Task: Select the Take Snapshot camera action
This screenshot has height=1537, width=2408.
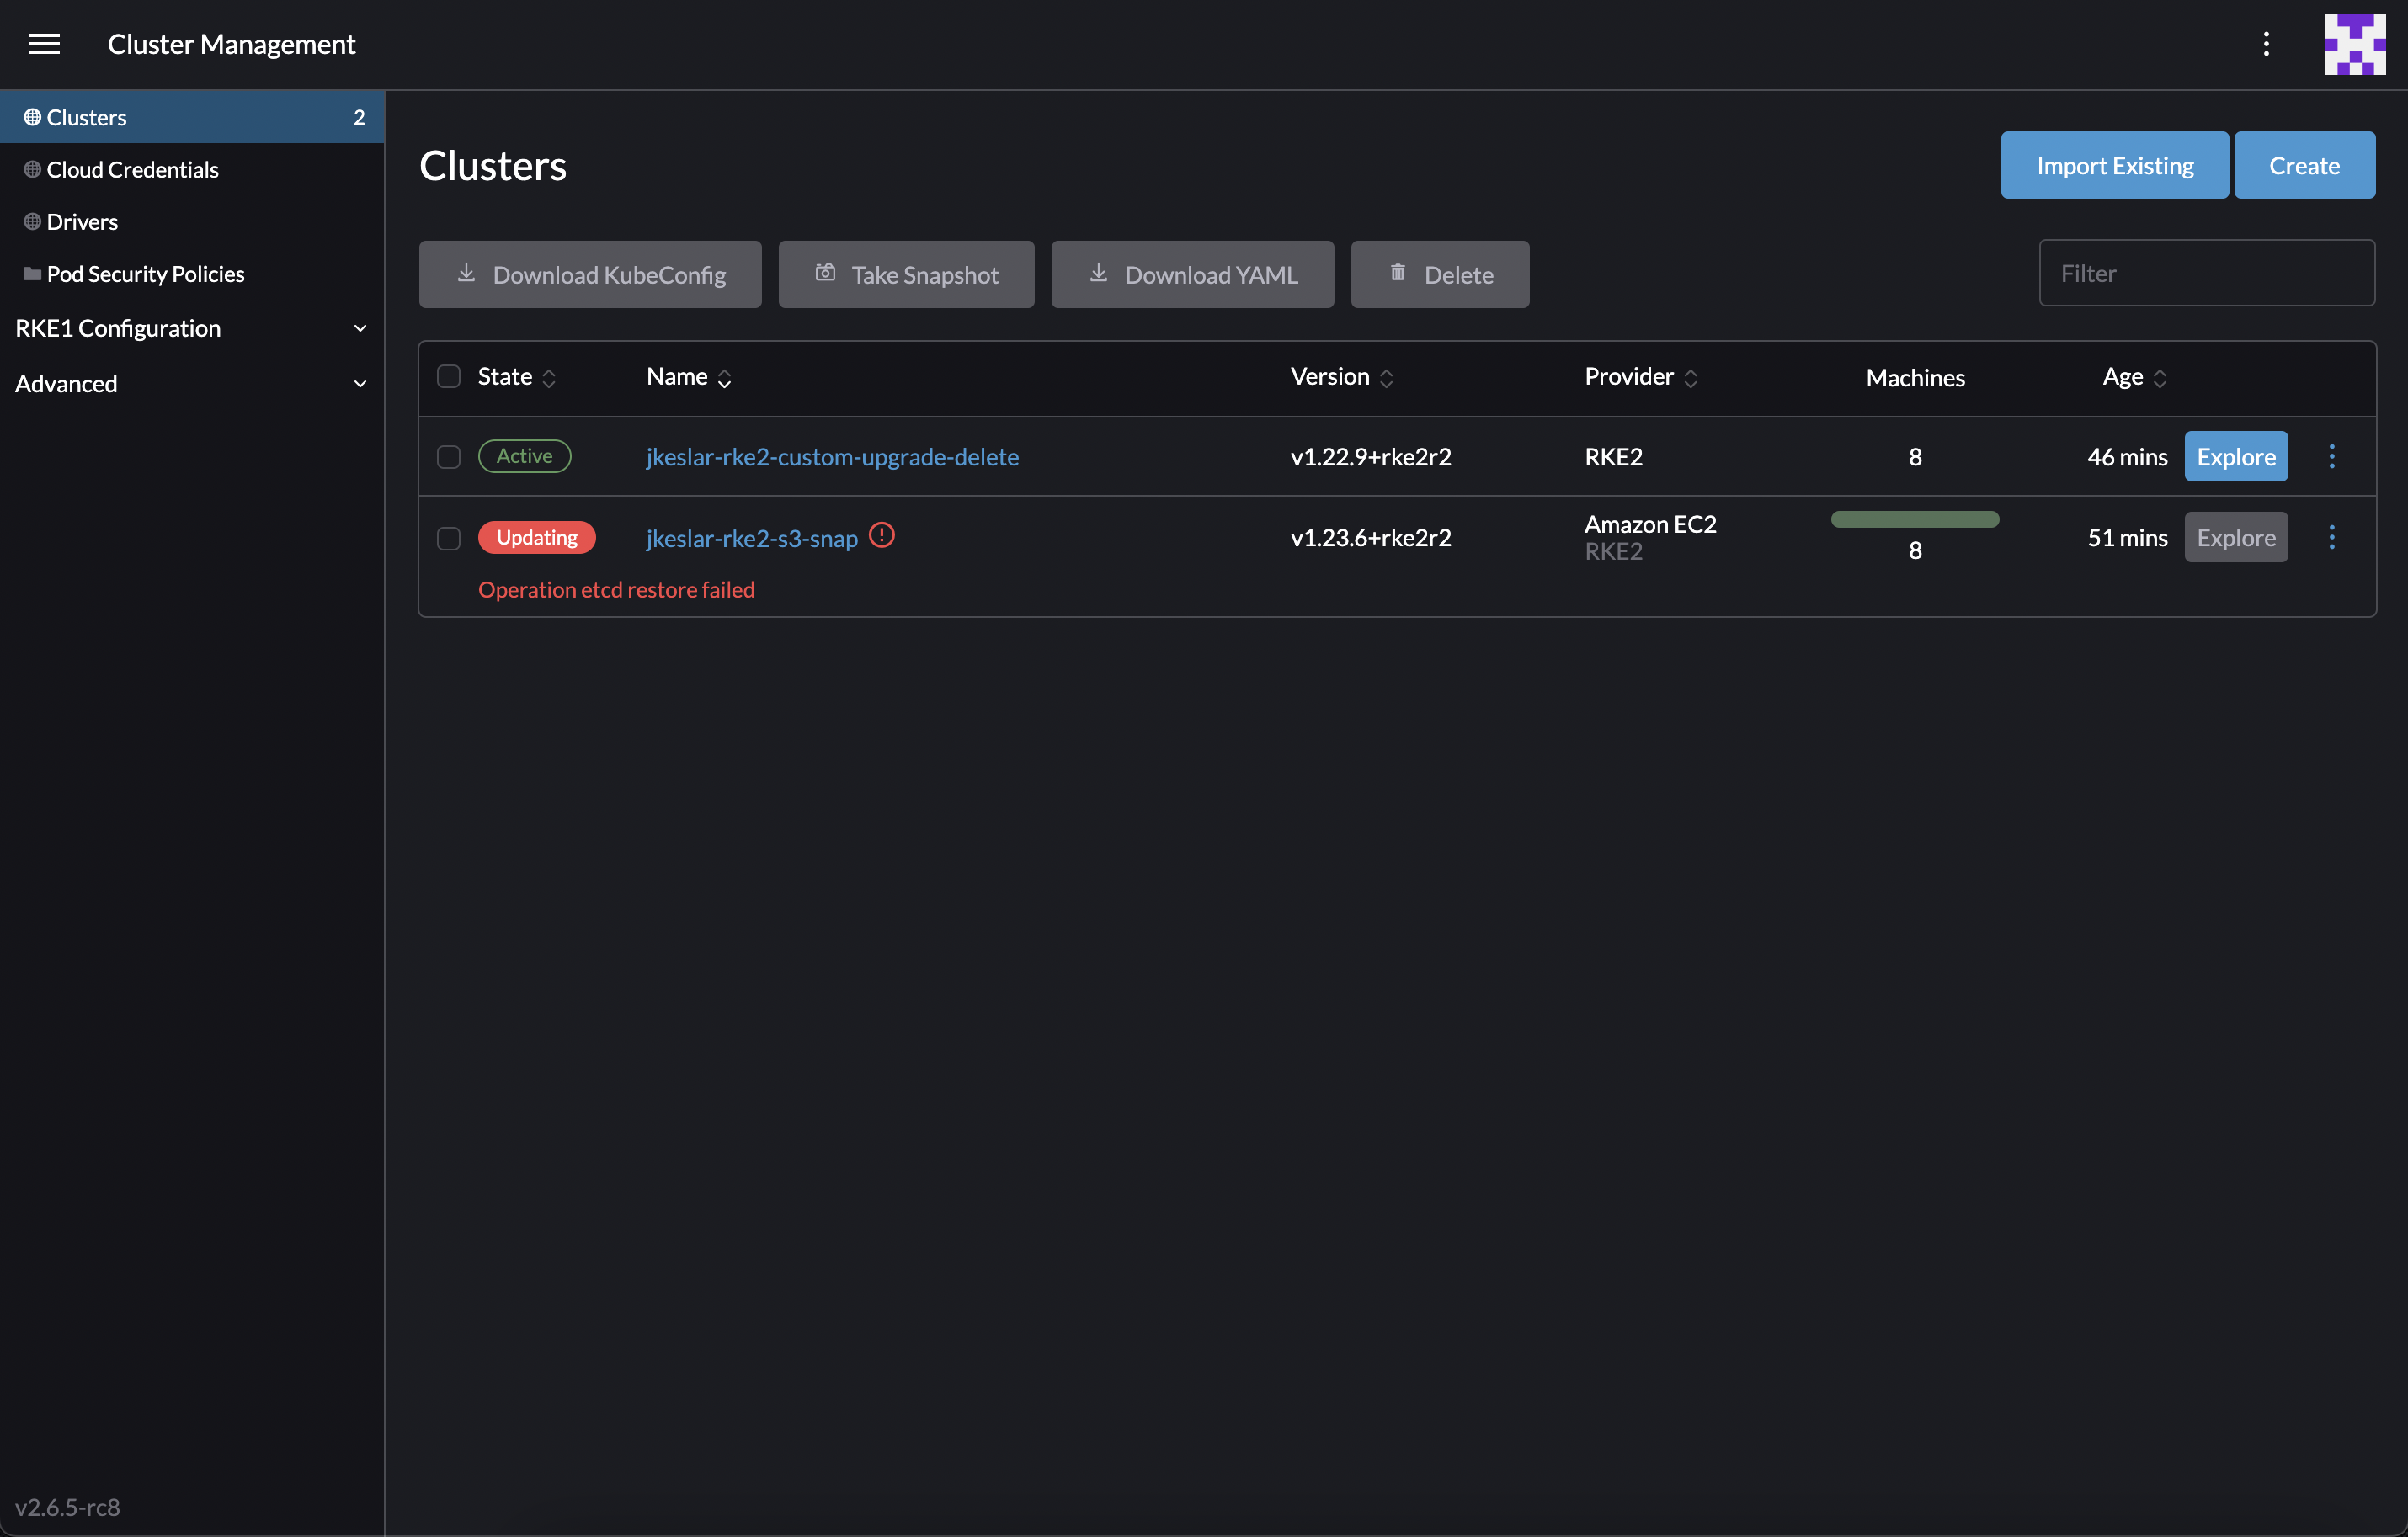Action: (x=906, y=274)
